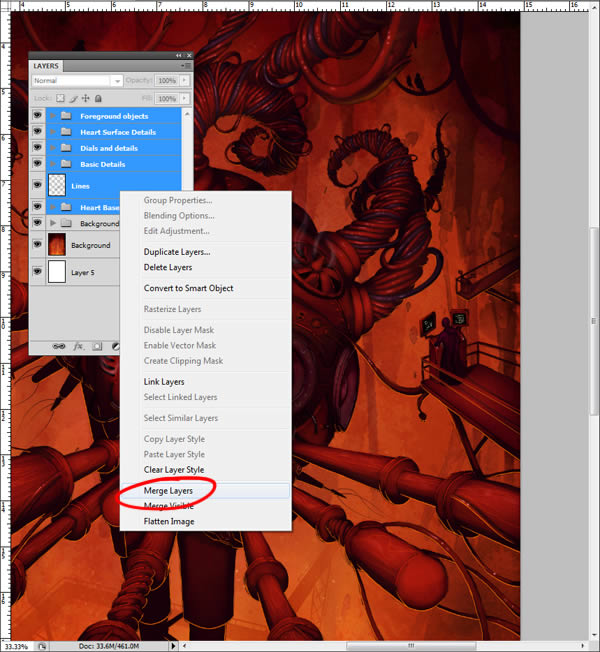
Task: Open the fx layer style icon
Action: [x=78, y=346]
